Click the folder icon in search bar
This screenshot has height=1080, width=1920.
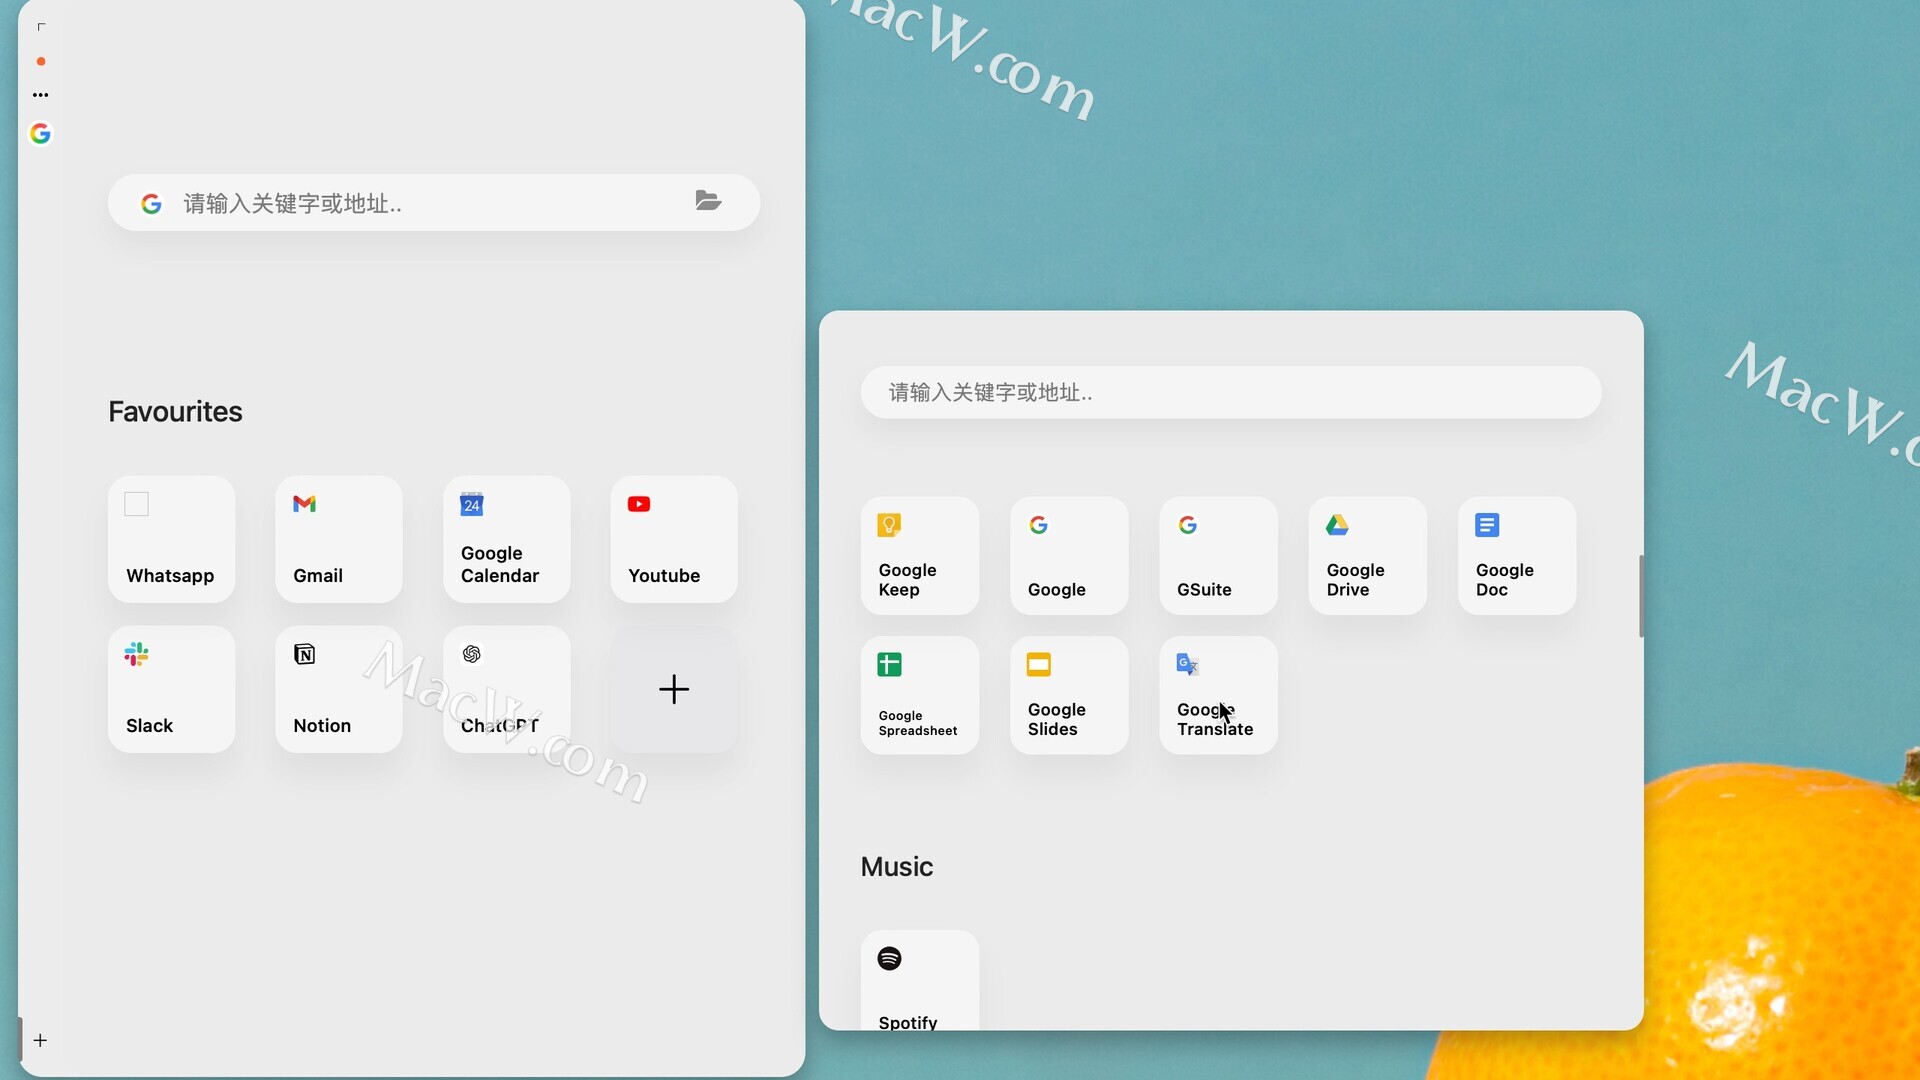708,201
